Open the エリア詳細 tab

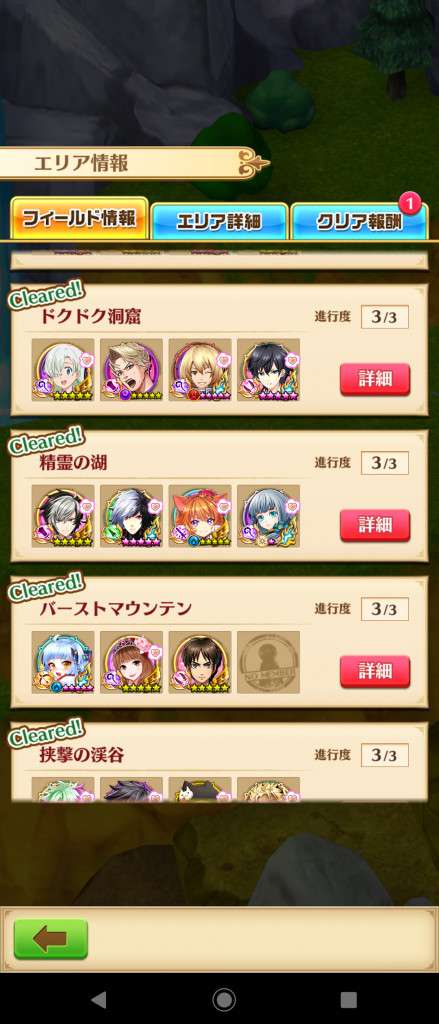pyautogui.click(x=220, y=221)
